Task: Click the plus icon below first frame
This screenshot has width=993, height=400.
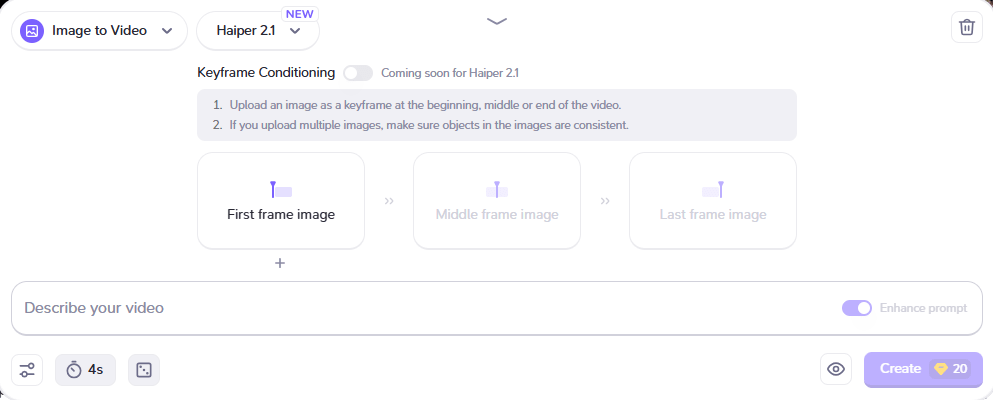Action: point(280,263)
